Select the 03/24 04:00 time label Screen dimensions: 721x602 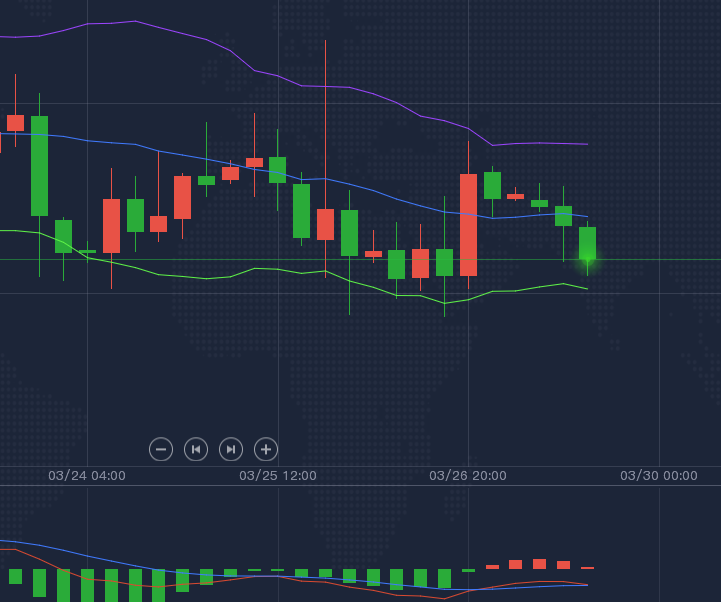click(x=87, y=476)
